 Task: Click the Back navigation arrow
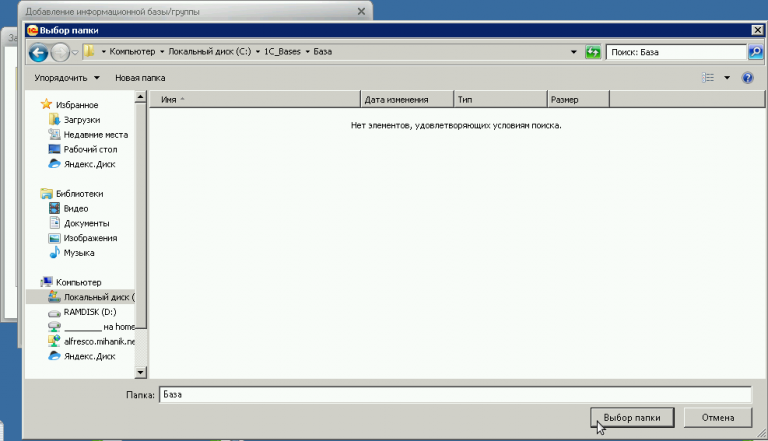tap(39, 52)
